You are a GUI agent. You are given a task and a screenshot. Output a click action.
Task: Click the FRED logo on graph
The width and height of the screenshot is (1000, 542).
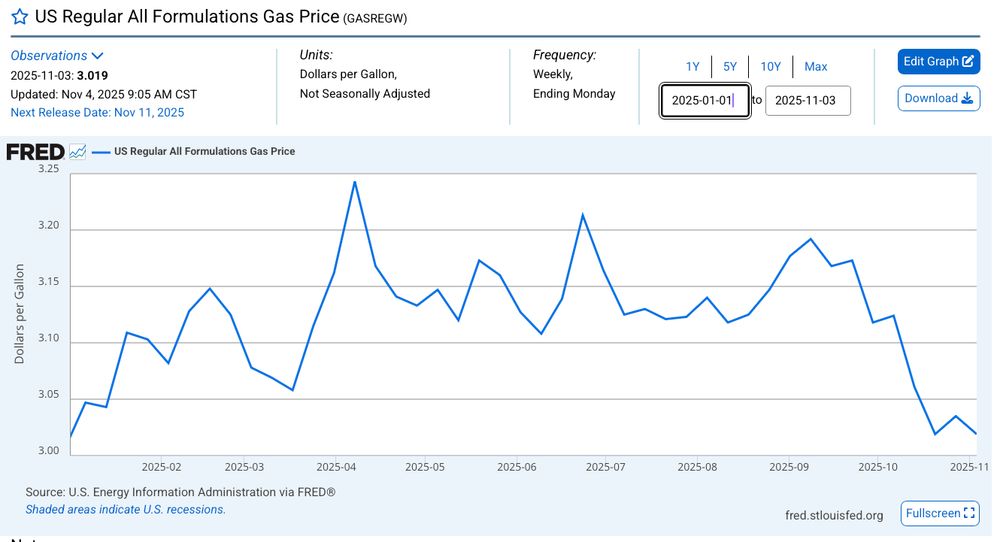(x=35, y=152)
